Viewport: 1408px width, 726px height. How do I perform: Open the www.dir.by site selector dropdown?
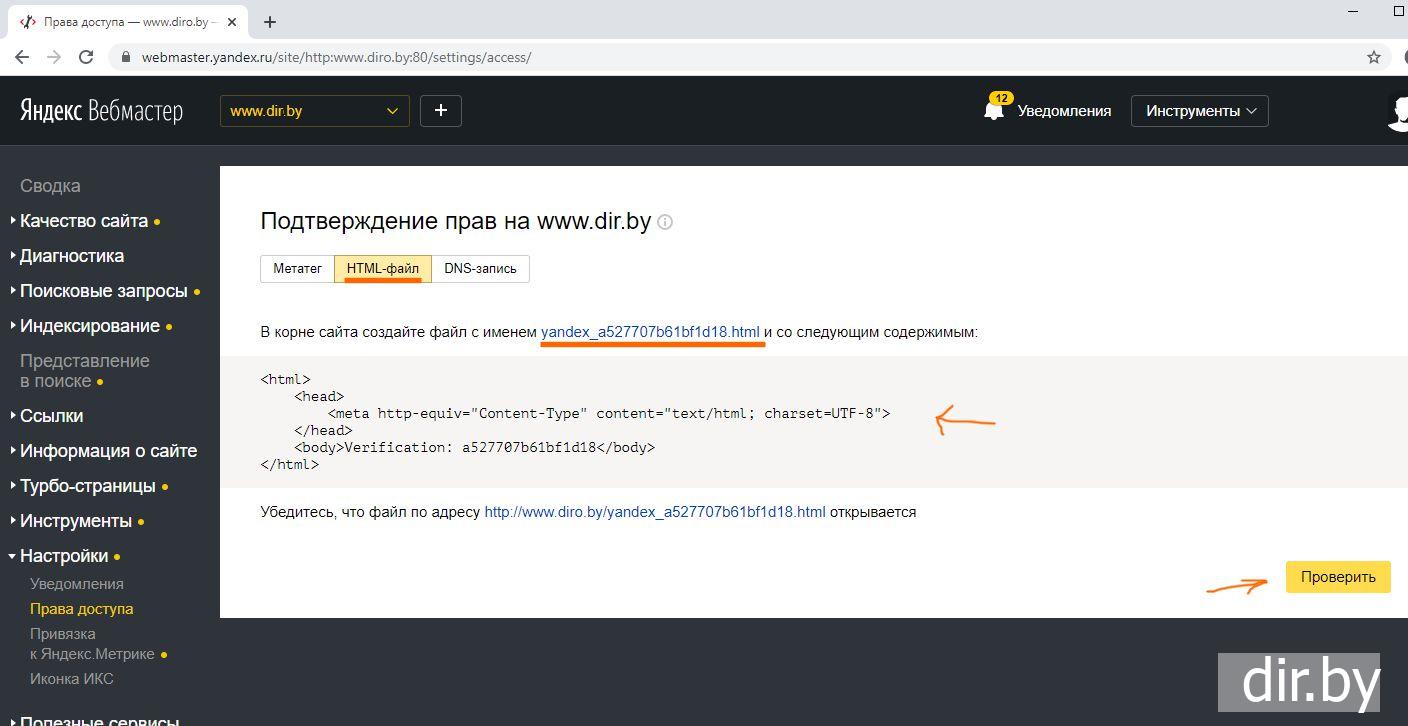click(315, 111)
